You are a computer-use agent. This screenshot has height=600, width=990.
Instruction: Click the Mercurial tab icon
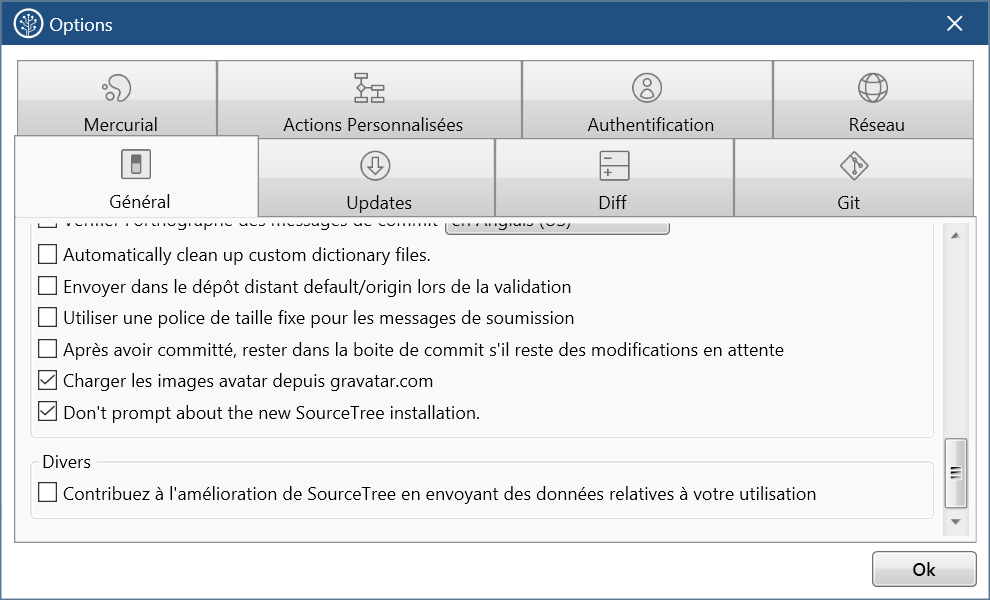[x=117, y=88]
